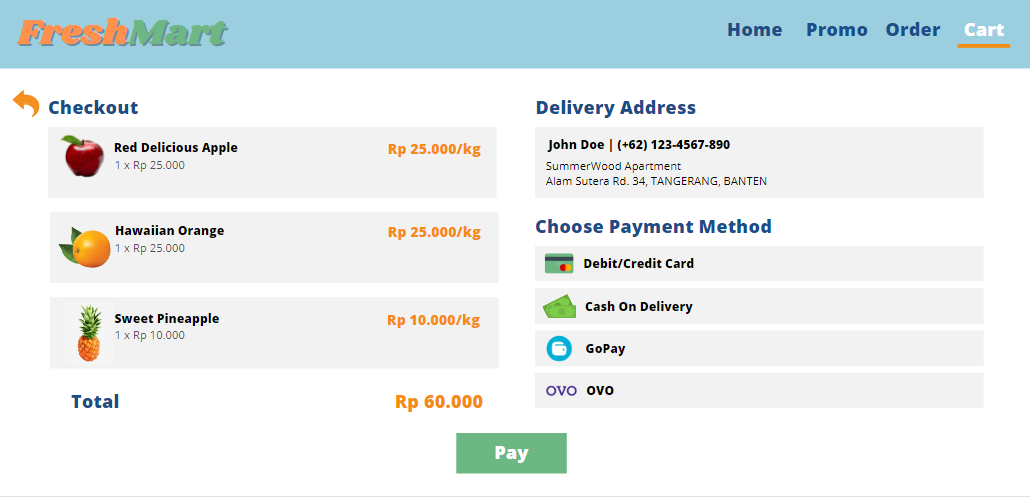Select OVO payment option
The width and height of the screenshot is (1030, 497).
[600, 391]
